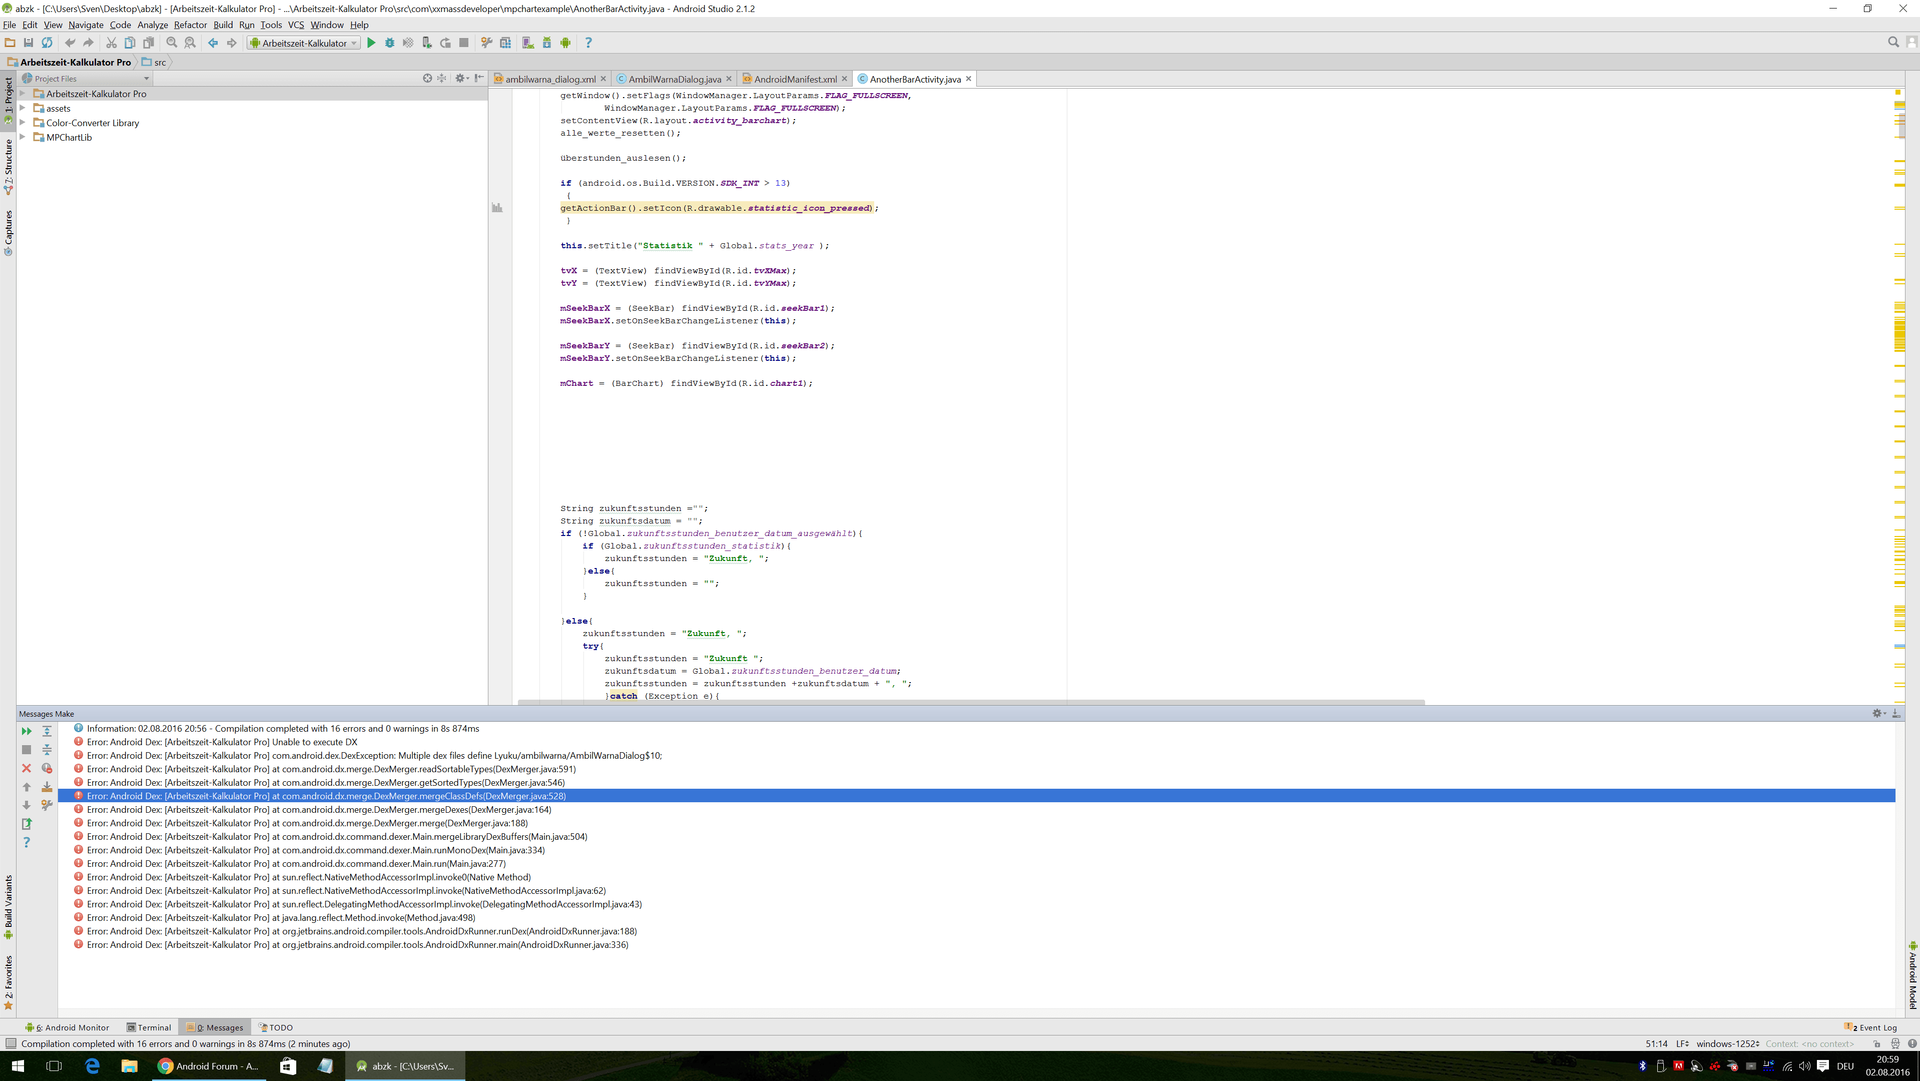Open Project panel settings gear dropdown

click(462, 78)
